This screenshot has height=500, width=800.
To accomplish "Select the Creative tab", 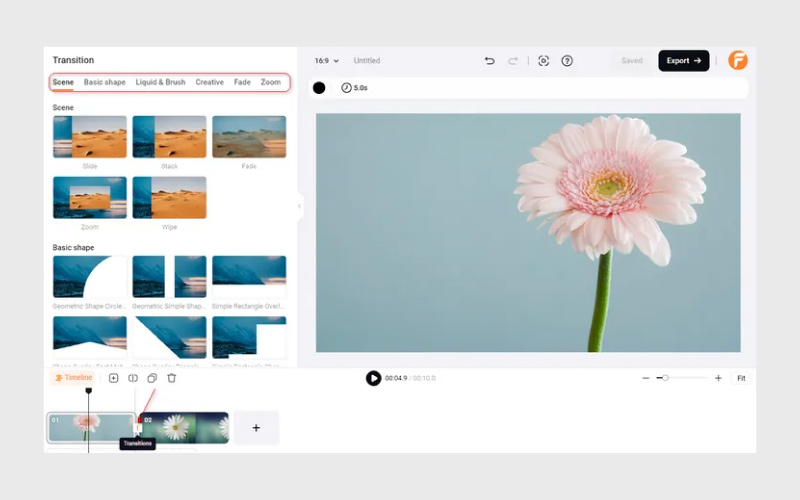I will pyautogui.click(x=209, y=82).
